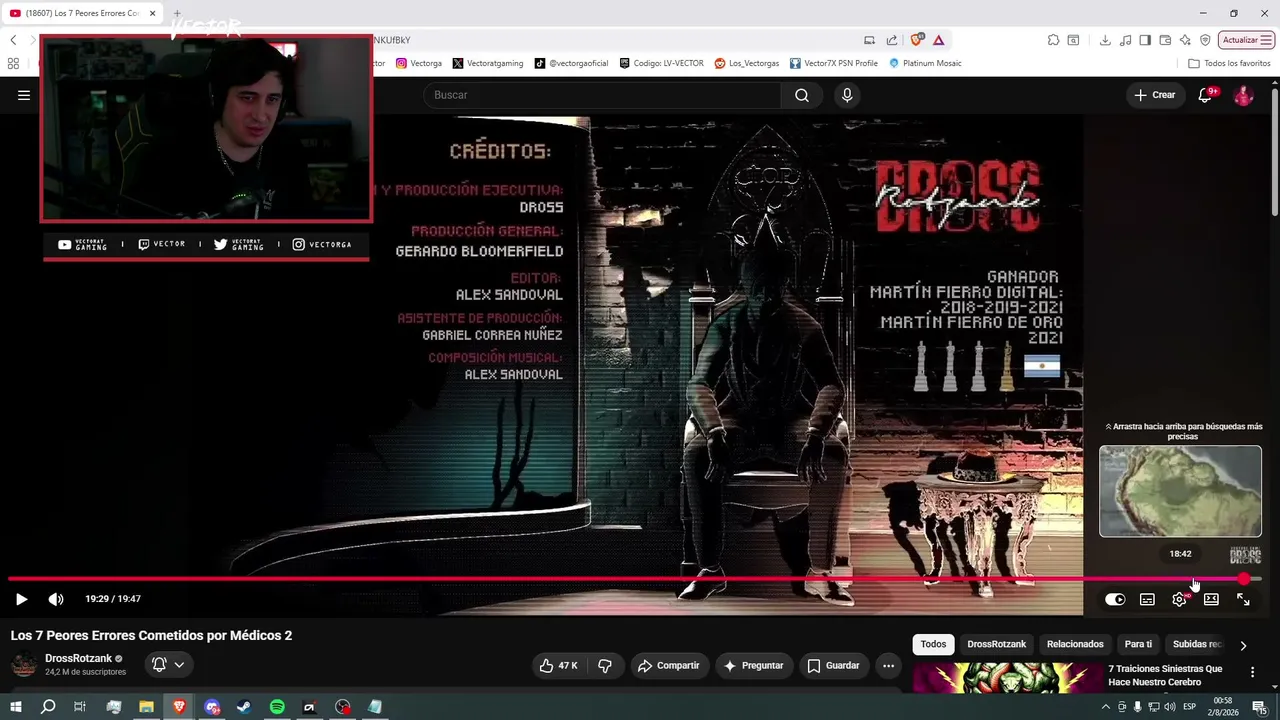Screen dimensions: 1280x720
Task: Open Brave Shields lion icon
Action: [917, 40]
